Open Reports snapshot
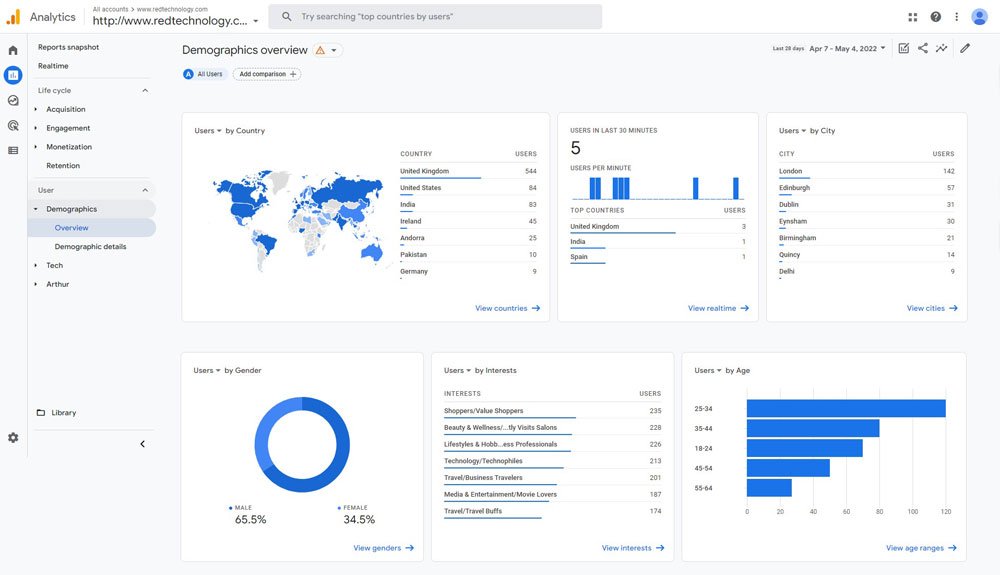 [68, 47]
